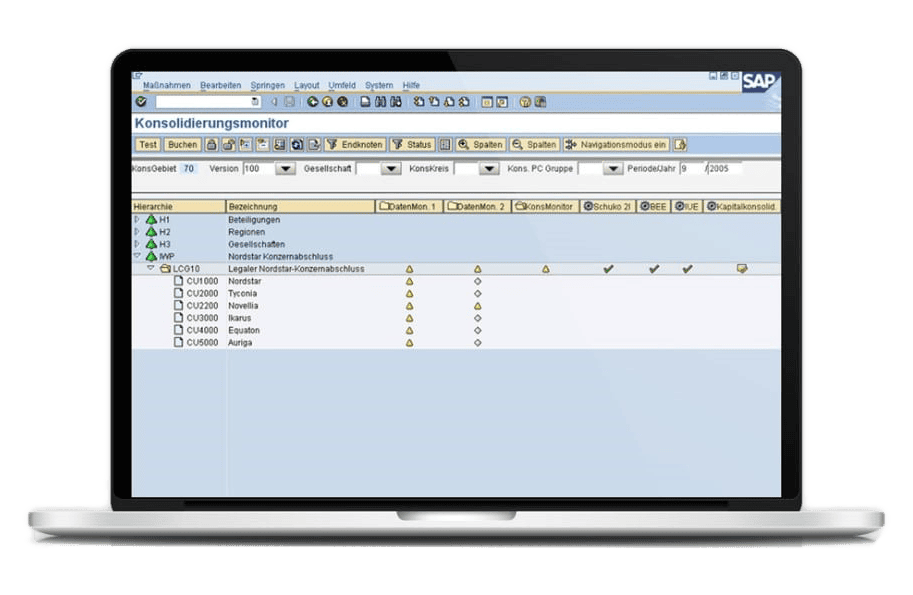This screenshot has width=913, height=595.
Task: Click Schuko status checkmark for LCG10
Action: (x=607, y=269)
